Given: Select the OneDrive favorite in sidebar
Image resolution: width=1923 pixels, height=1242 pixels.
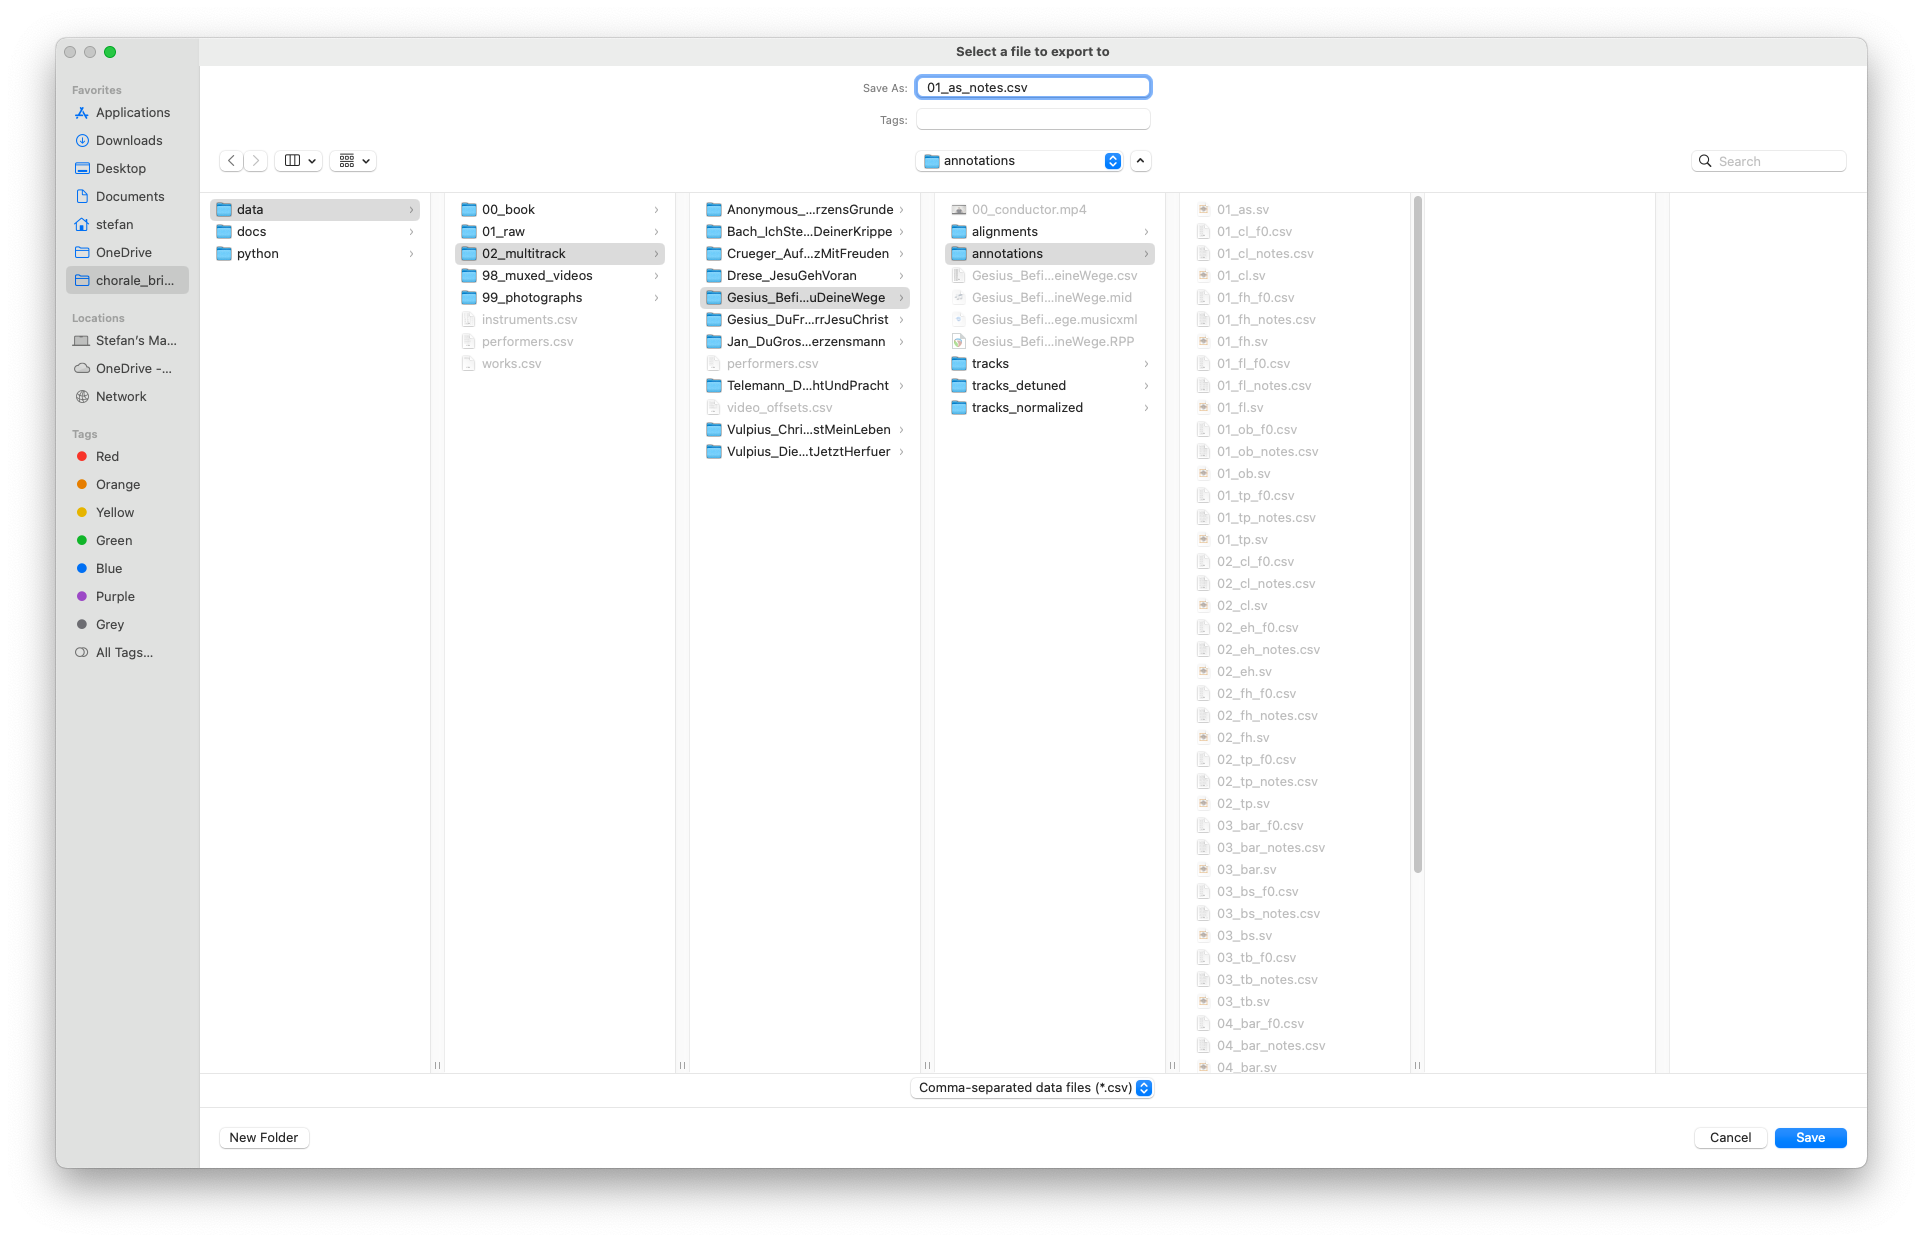Looking at the screenshot, I should pos(123,253).
